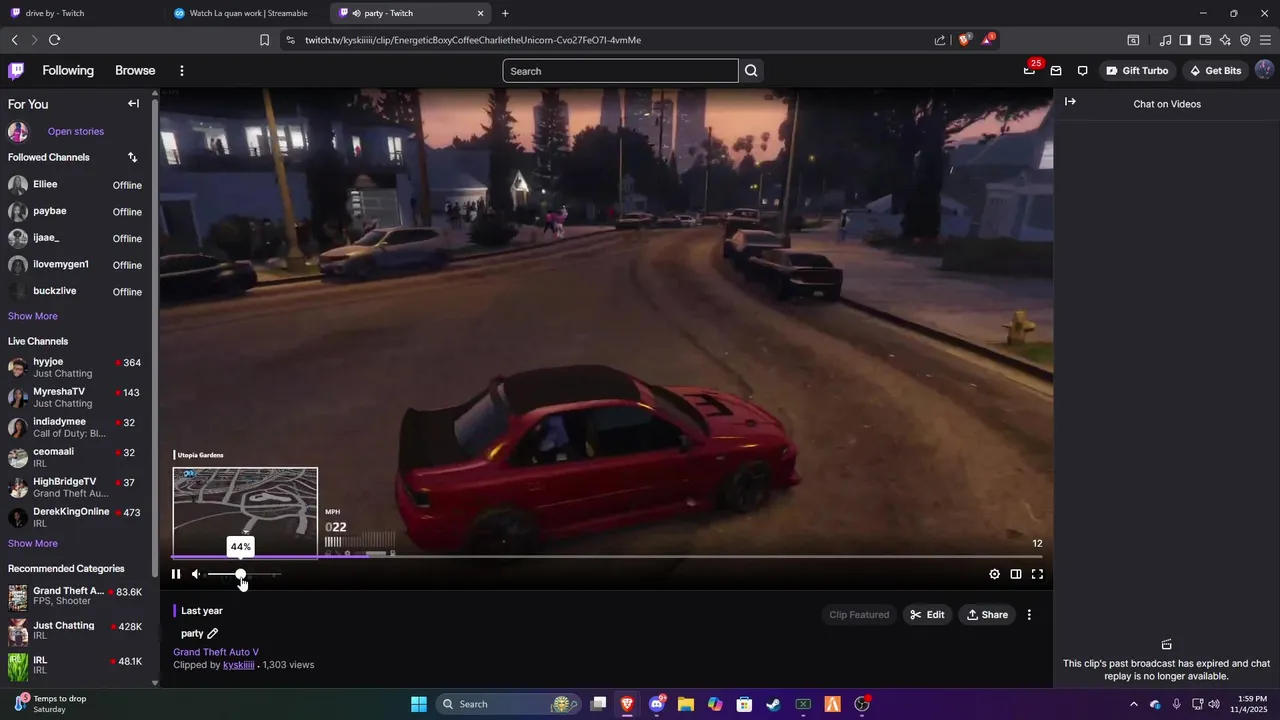Click the address bar URL

coord(473,40)
